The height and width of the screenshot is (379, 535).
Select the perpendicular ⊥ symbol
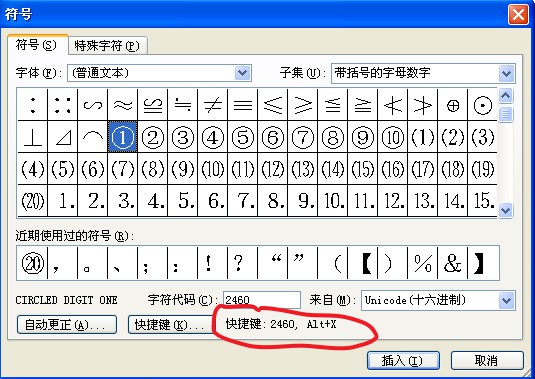[x=33, y=137]
